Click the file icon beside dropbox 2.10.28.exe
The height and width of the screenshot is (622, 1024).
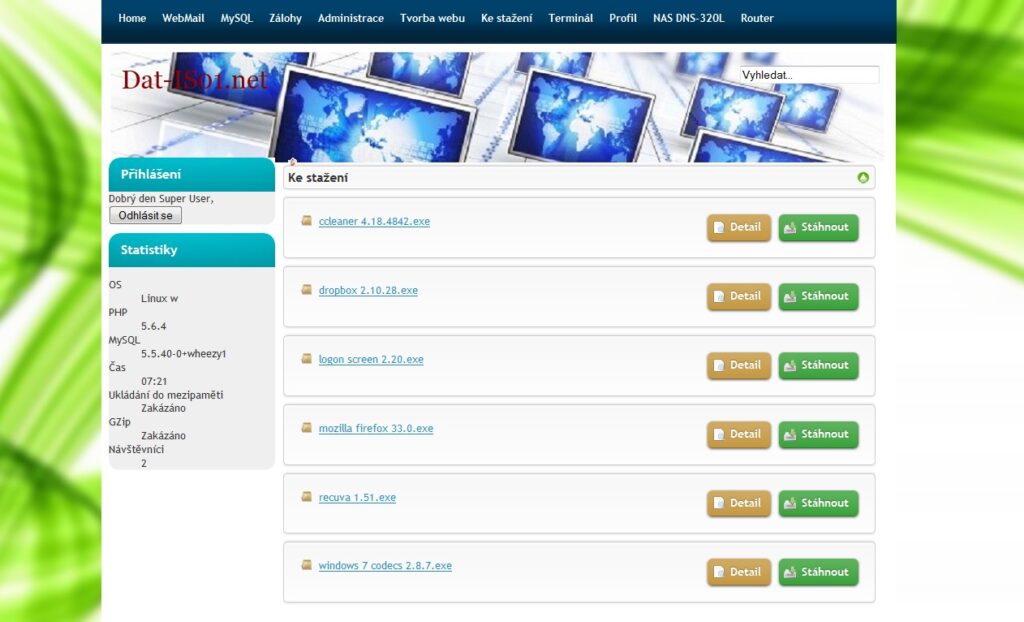(307, 290)
